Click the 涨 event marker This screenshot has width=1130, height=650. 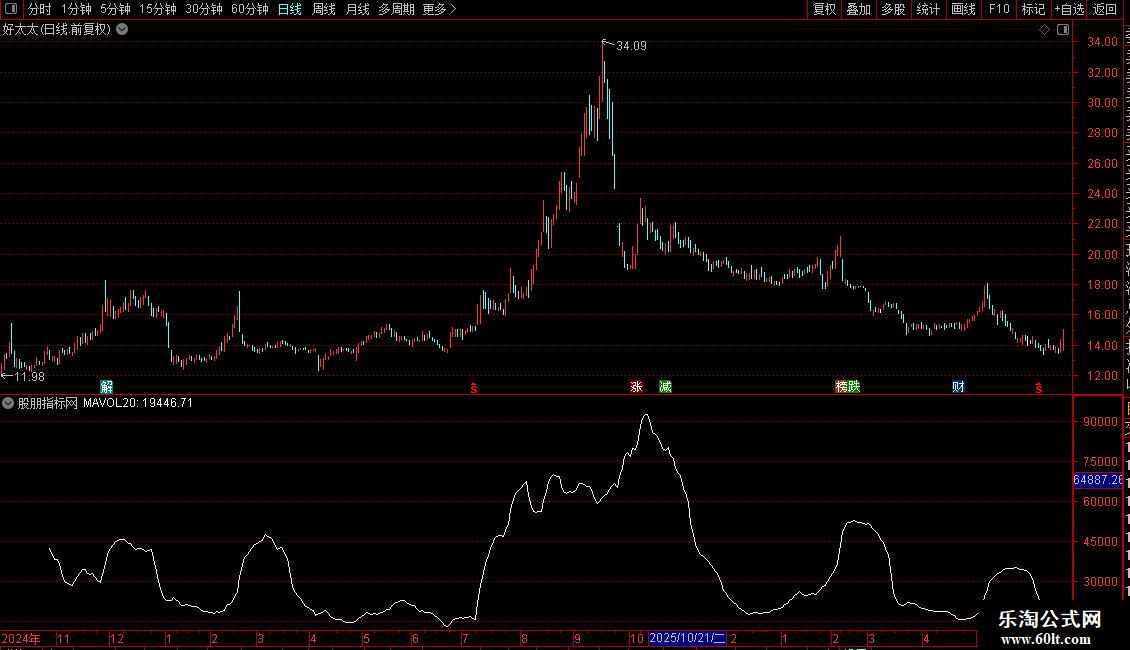click(636, 387)
